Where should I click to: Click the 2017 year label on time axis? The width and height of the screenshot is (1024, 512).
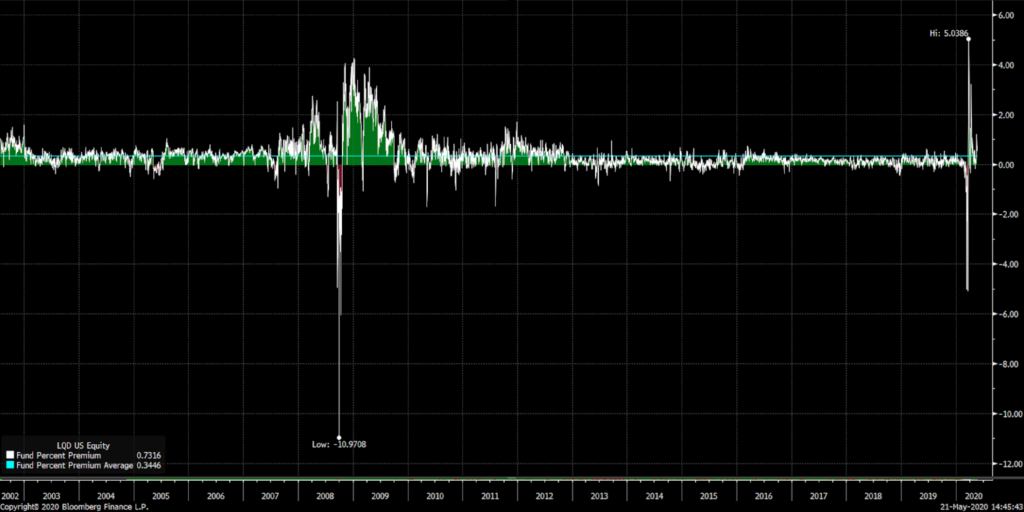click(x=818, y=496)
